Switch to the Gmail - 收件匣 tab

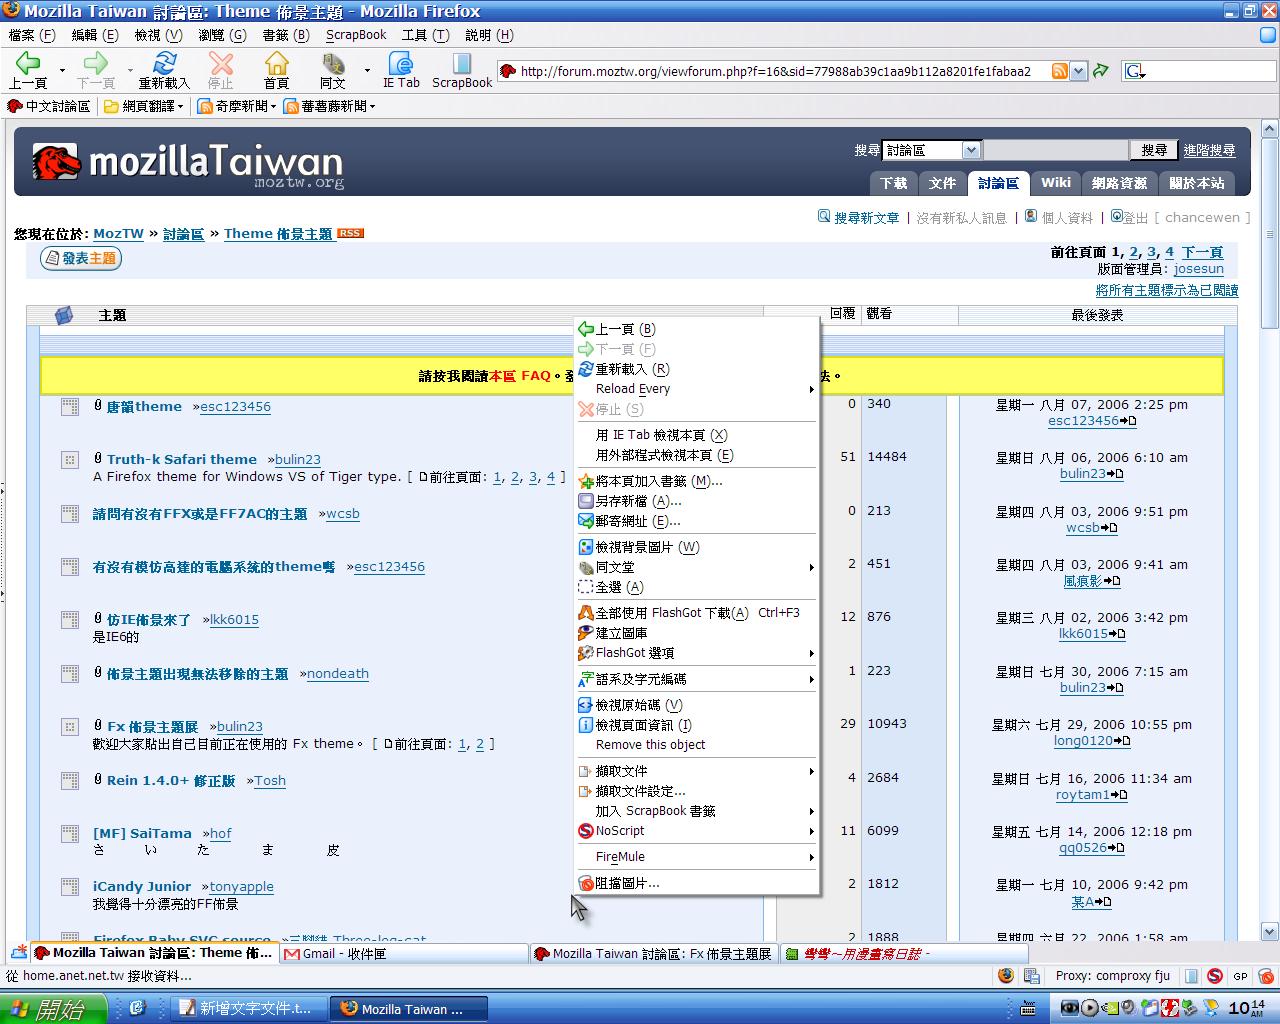point(404,953)
